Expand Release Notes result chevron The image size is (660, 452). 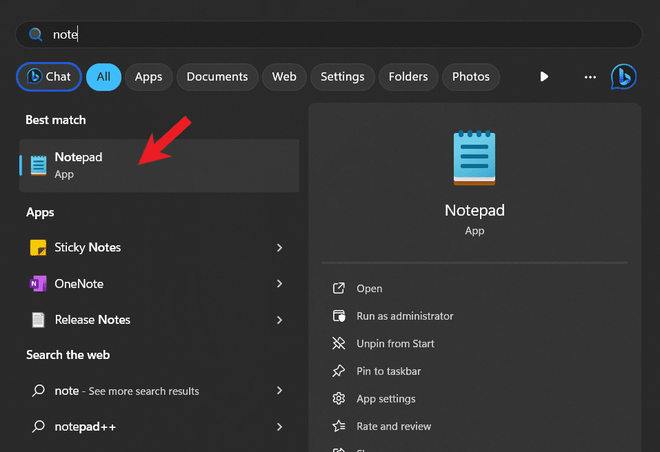(x=280, y=320)
